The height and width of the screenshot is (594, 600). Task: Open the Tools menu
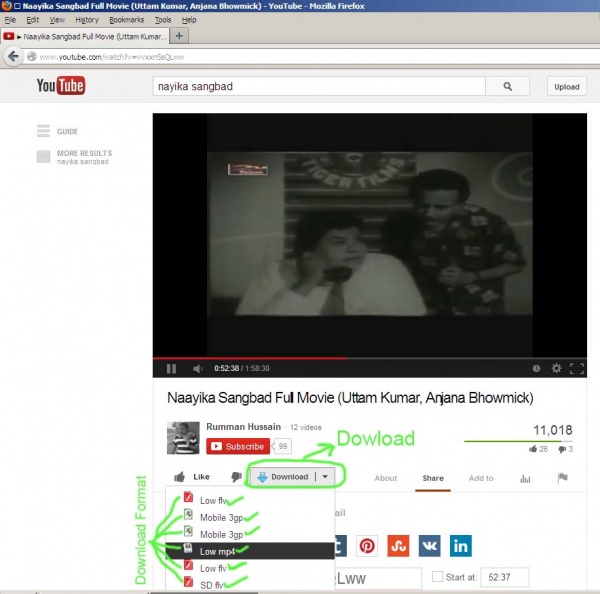[163, 20]
